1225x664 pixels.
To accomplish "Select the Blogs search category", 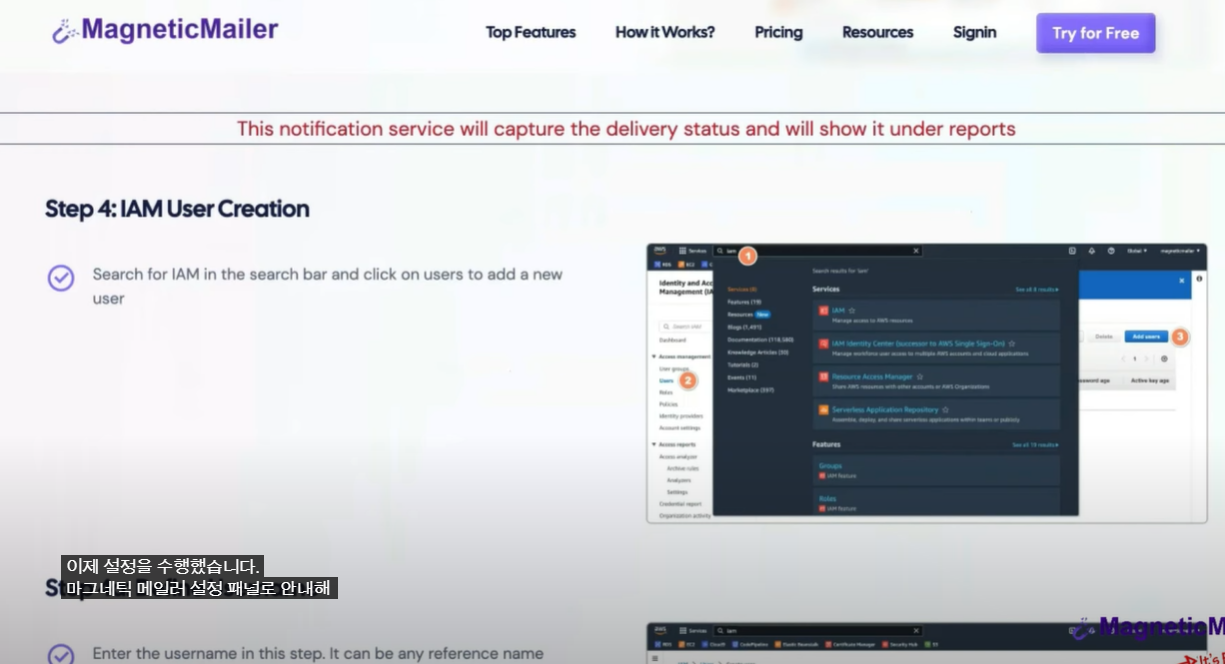I will (x=744, y=327).
